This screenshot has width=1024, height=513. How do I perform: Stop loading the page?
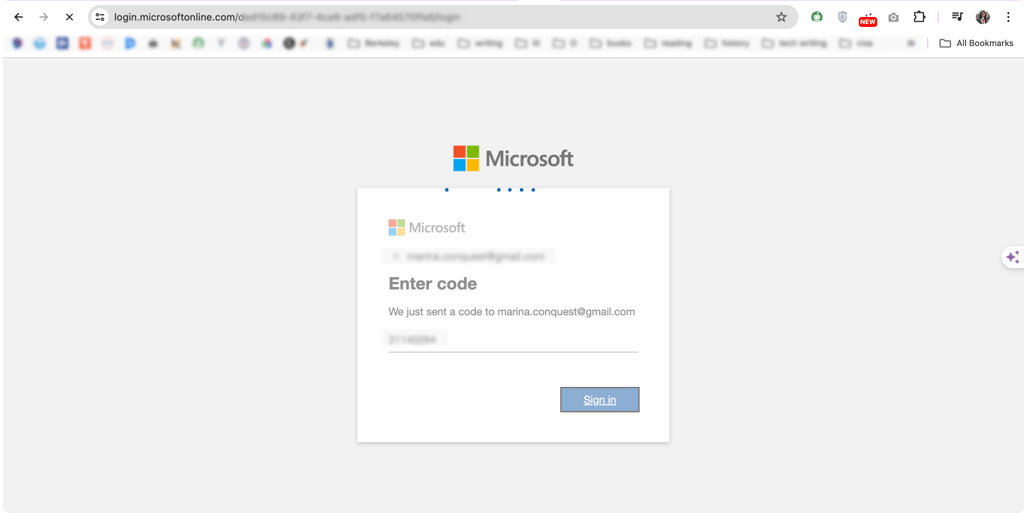click(69, 17)
